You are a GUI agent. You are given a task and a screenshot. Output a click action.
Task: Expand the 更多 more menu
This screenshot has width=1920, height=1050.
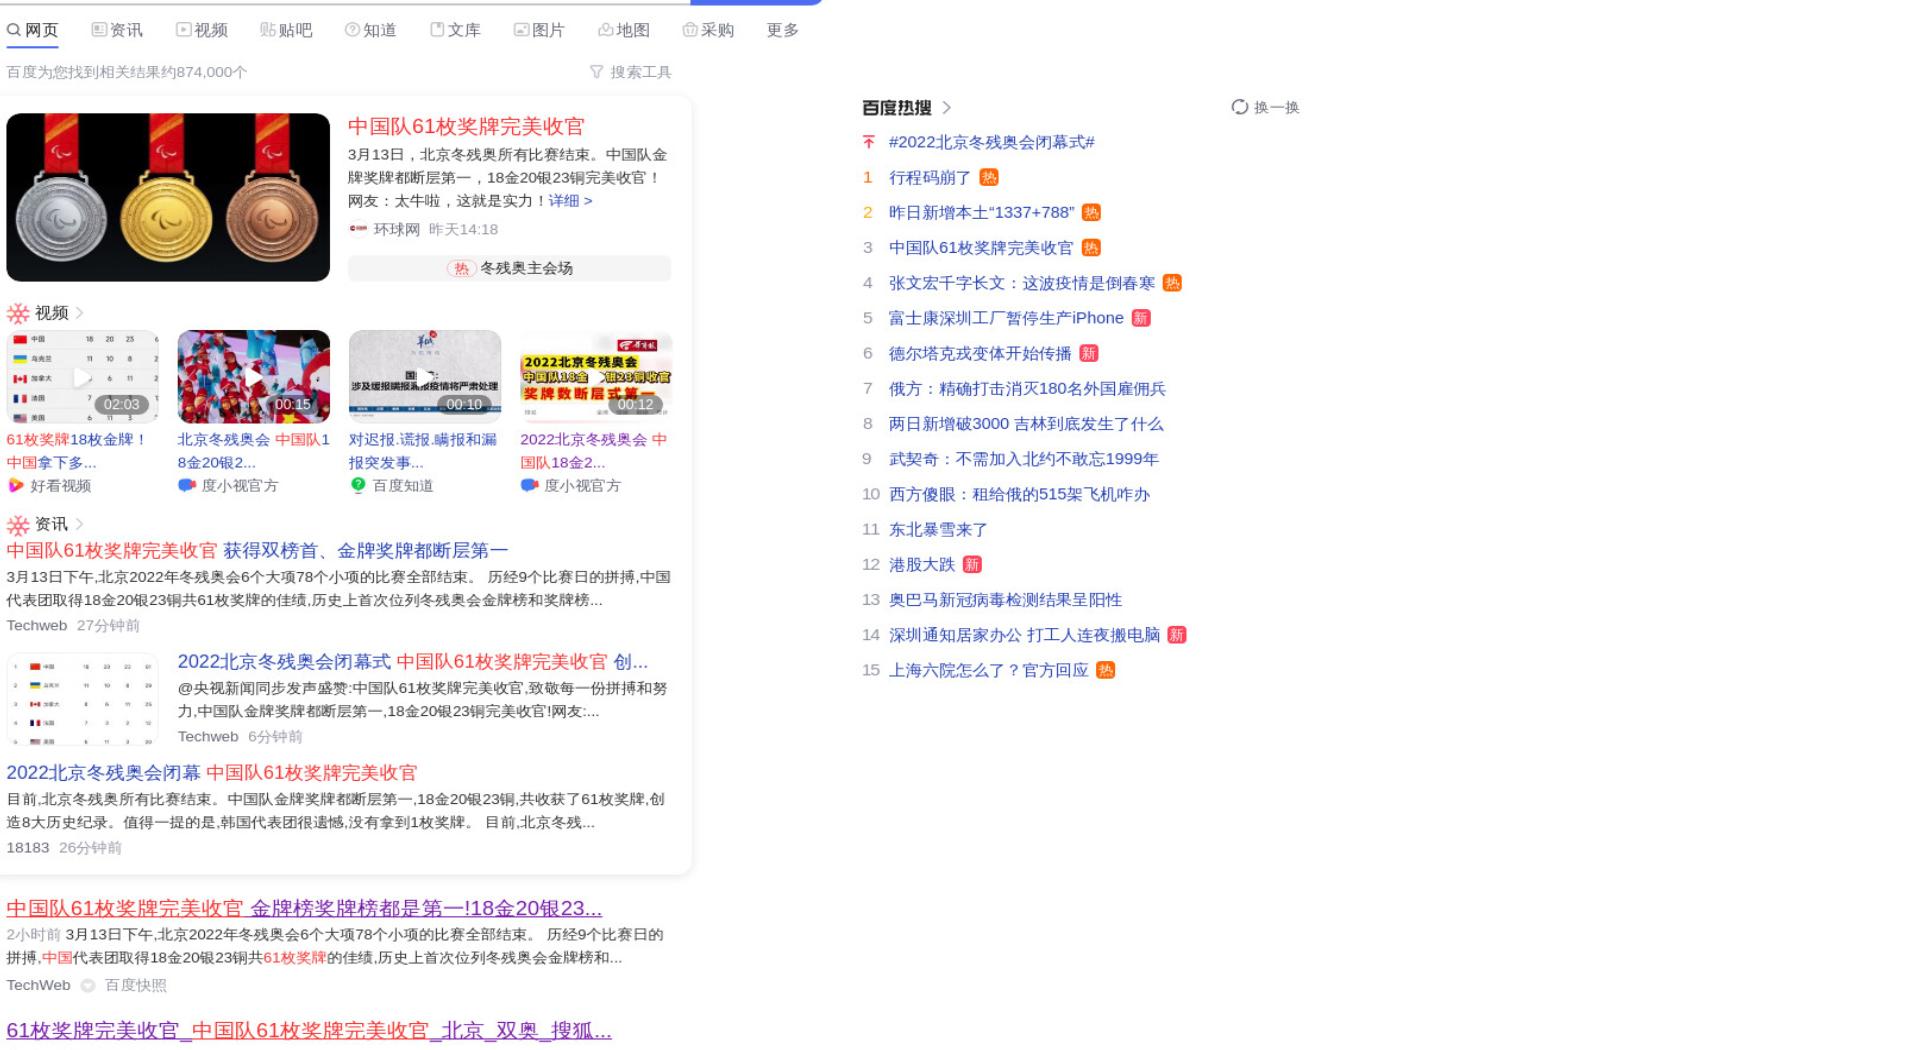[782, 30]
